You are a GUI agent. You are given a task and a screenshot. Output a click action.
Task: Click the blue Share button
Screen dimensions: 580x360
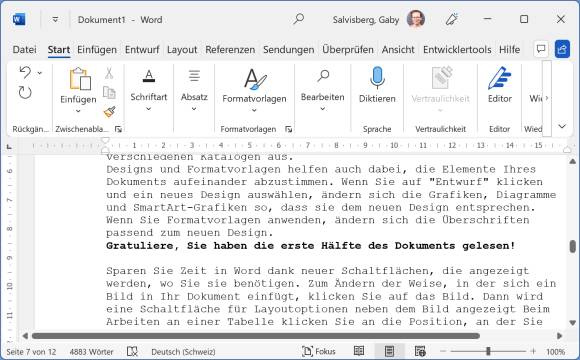pos(562,49)
